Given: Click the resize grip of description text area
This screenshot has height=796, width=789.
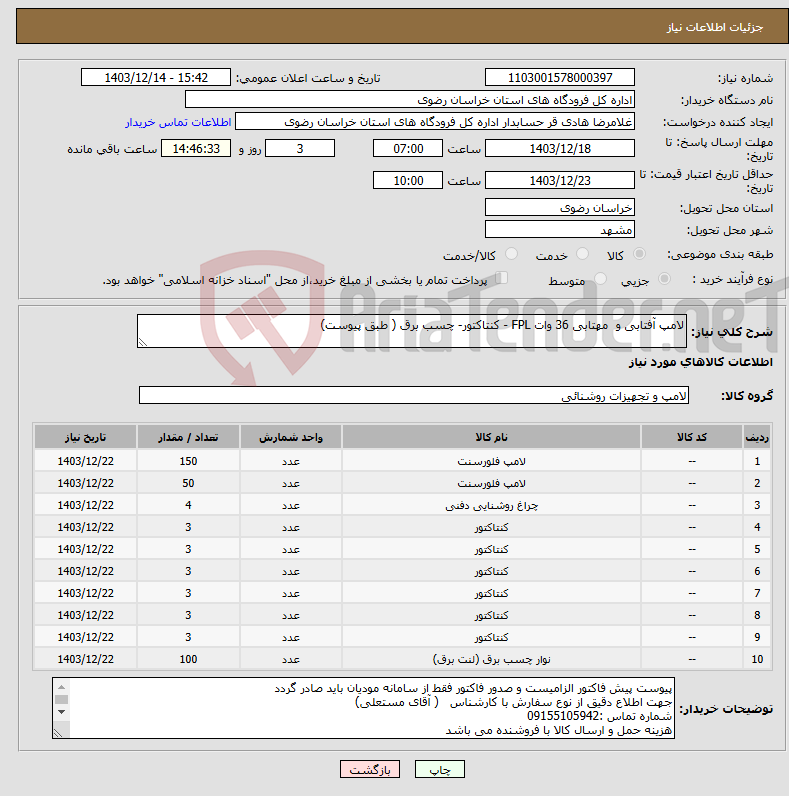Looking at the screenshot, I should pyautogui.click(x=143, y=342).
